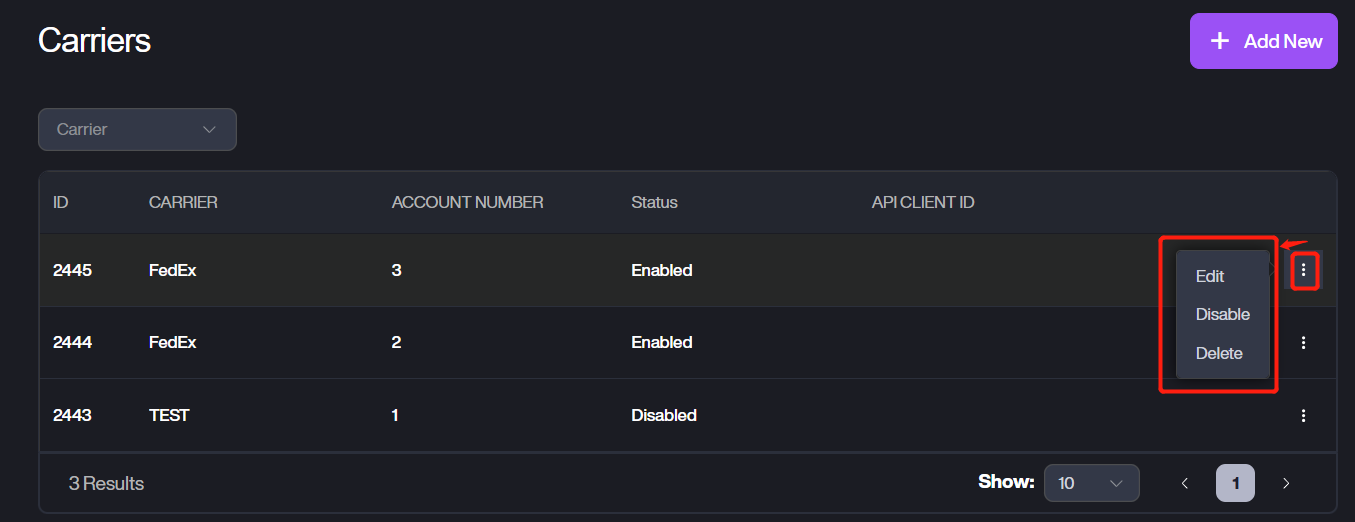Go to next page arrow
The image size is (1355, 522).
click(1286, 483)
